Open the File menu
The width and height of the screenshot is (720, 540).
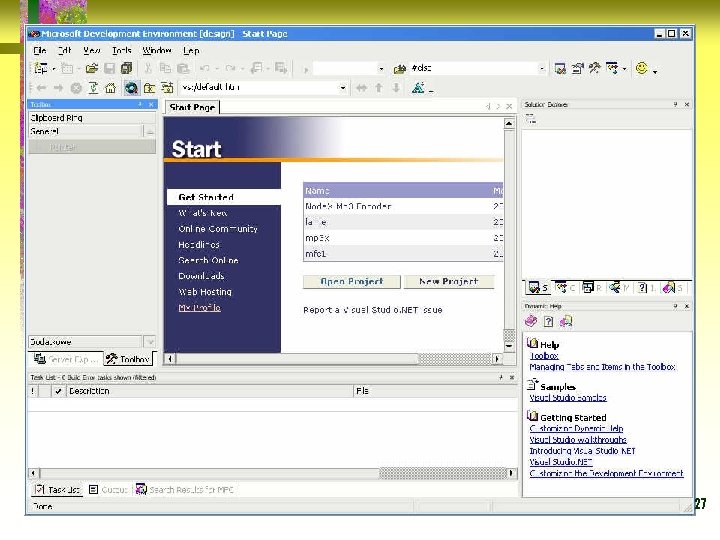39,51
